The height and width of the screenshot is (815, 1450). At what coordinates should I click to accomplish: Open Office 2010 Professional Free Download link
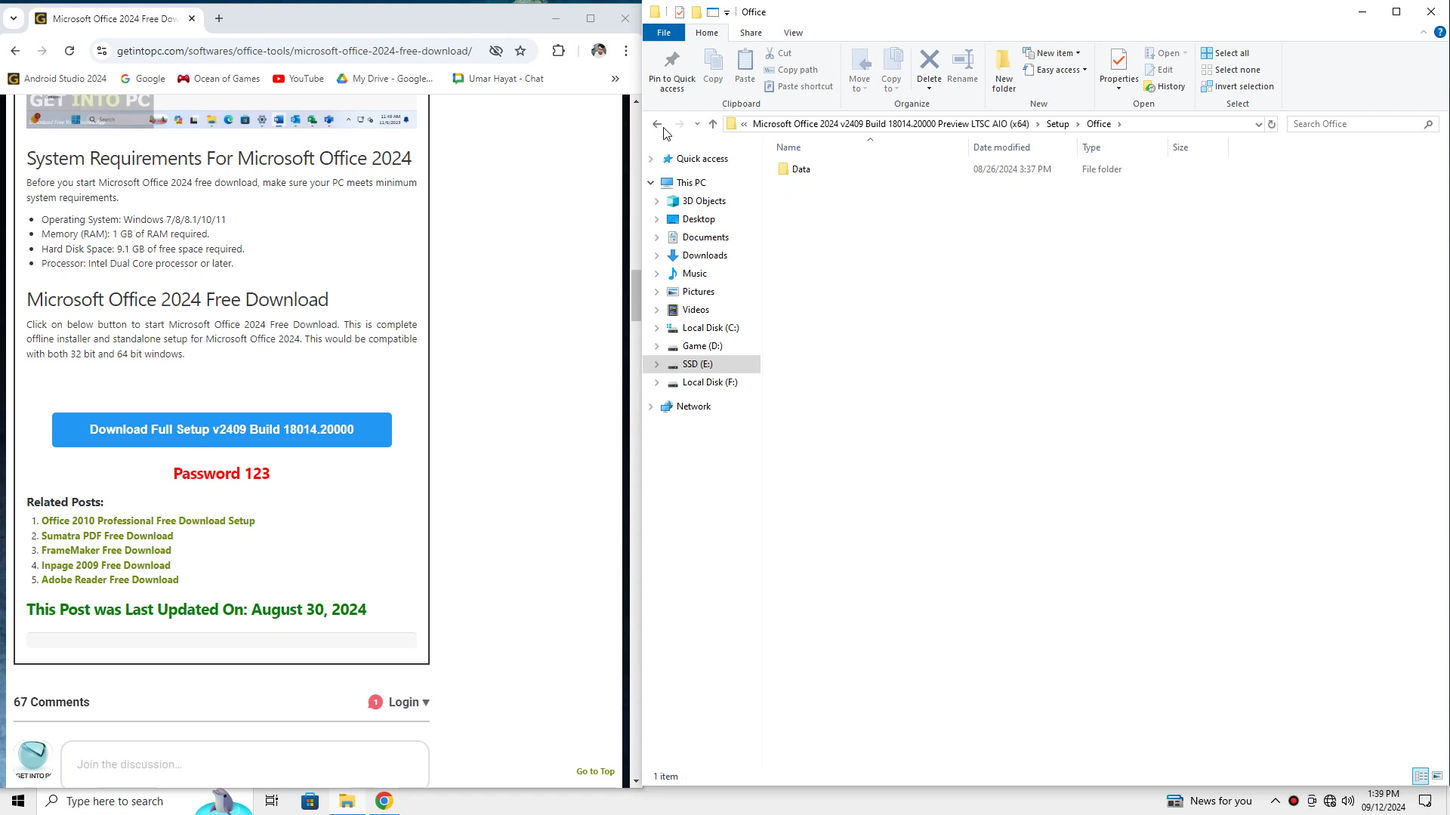pos(148,521)
